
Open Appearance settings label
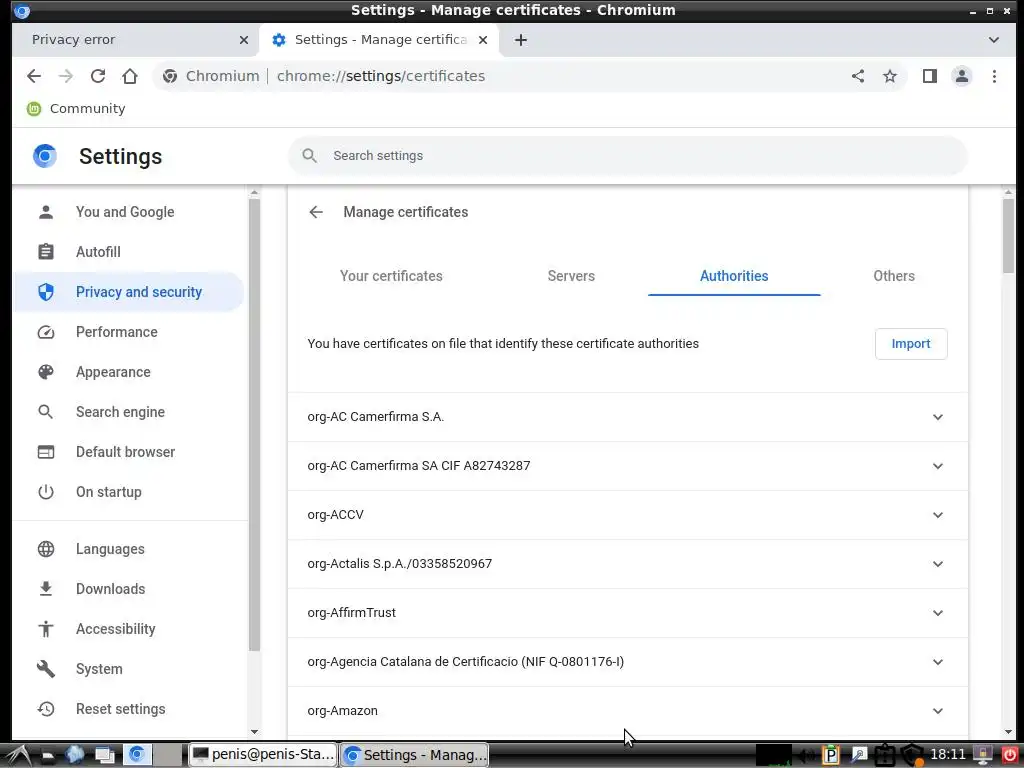(113, 372)
